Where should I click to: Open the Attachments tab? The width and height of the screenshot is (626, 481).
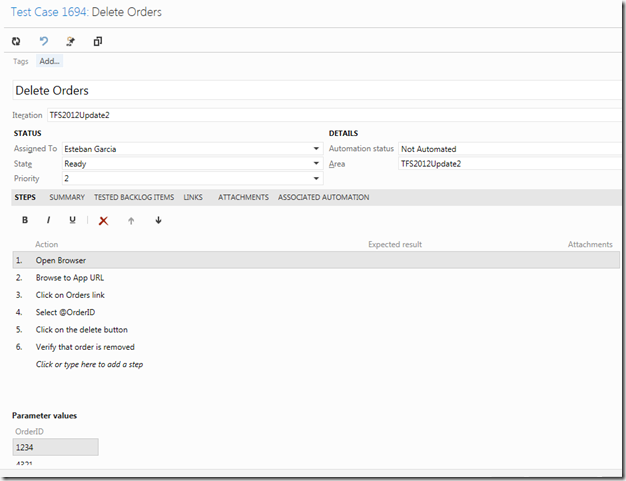(x=244, y=197)
